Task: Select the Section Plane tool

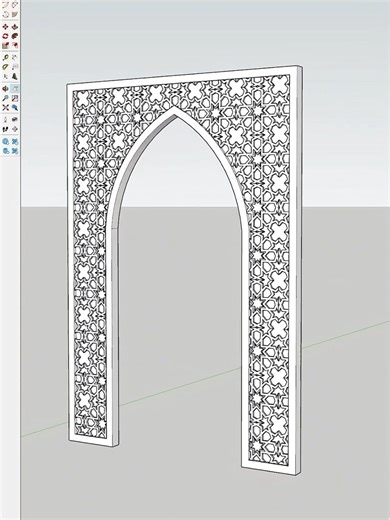Action: [x=15, y=129]
